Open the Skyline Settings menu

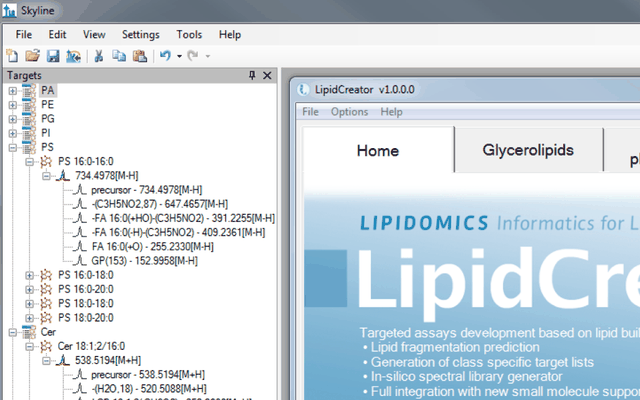tap(141, 35)
